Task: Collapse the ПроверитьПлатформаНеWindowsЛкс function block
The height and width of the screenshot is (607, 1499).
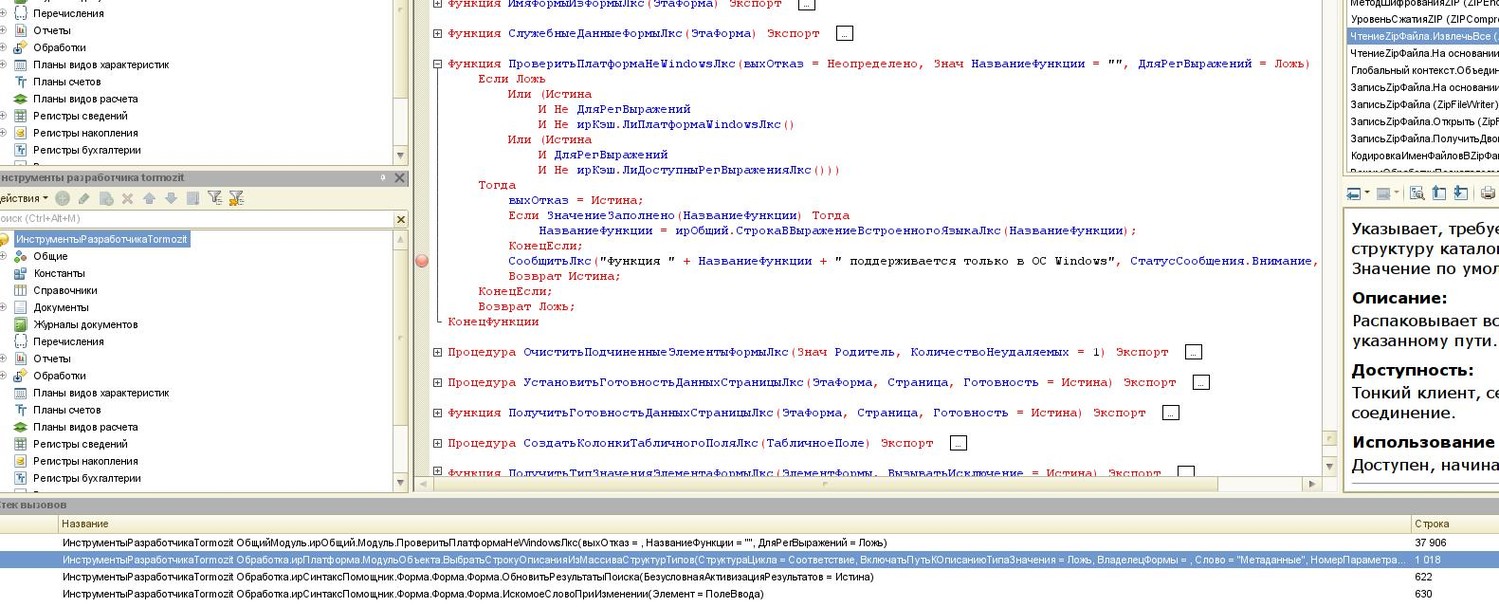Action: point(437,64)
